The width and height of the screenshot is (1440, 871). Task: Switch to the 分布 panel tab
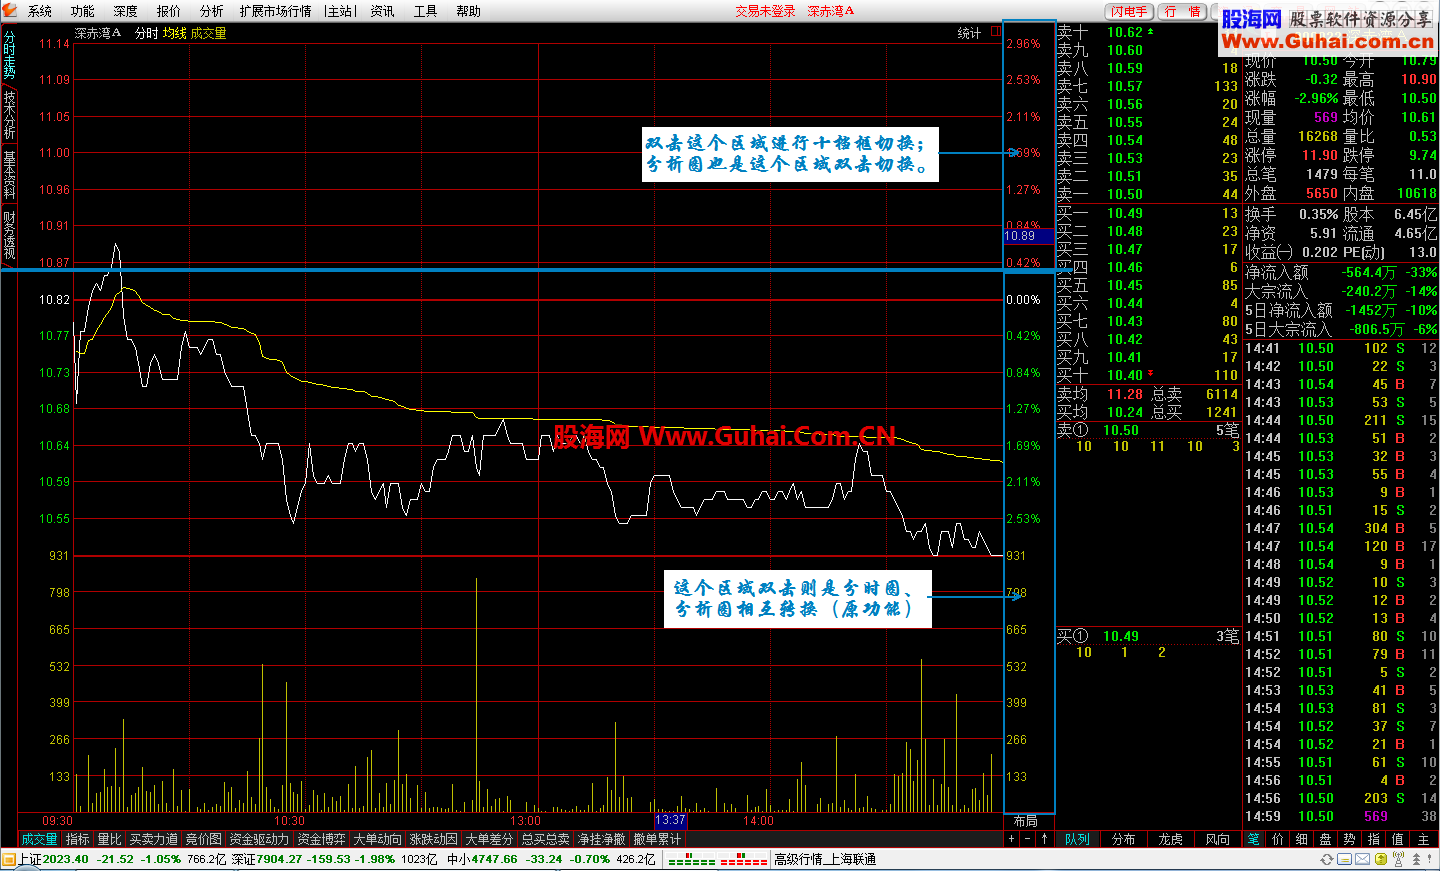pyautogui.click(x=1124, y=839)
